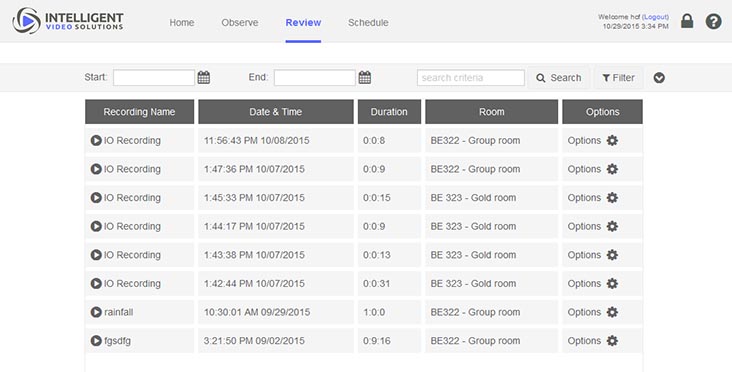Click Options text in fgsdfg row
Image resolution: width=732 pixels, height=372 pixels.
coord(584,341)
